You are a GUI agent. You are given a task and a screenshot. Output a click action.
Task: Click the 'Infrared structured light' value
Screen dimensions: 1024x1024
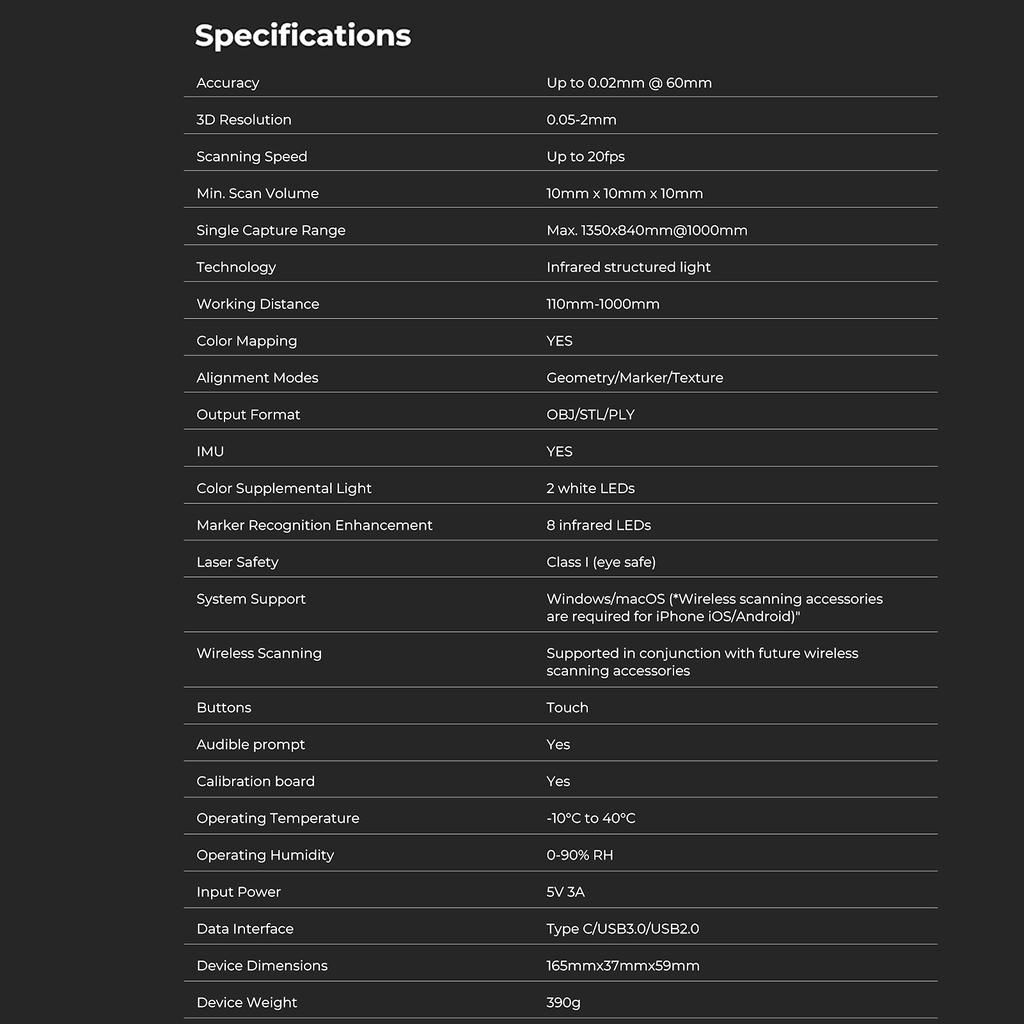[628, 267]
